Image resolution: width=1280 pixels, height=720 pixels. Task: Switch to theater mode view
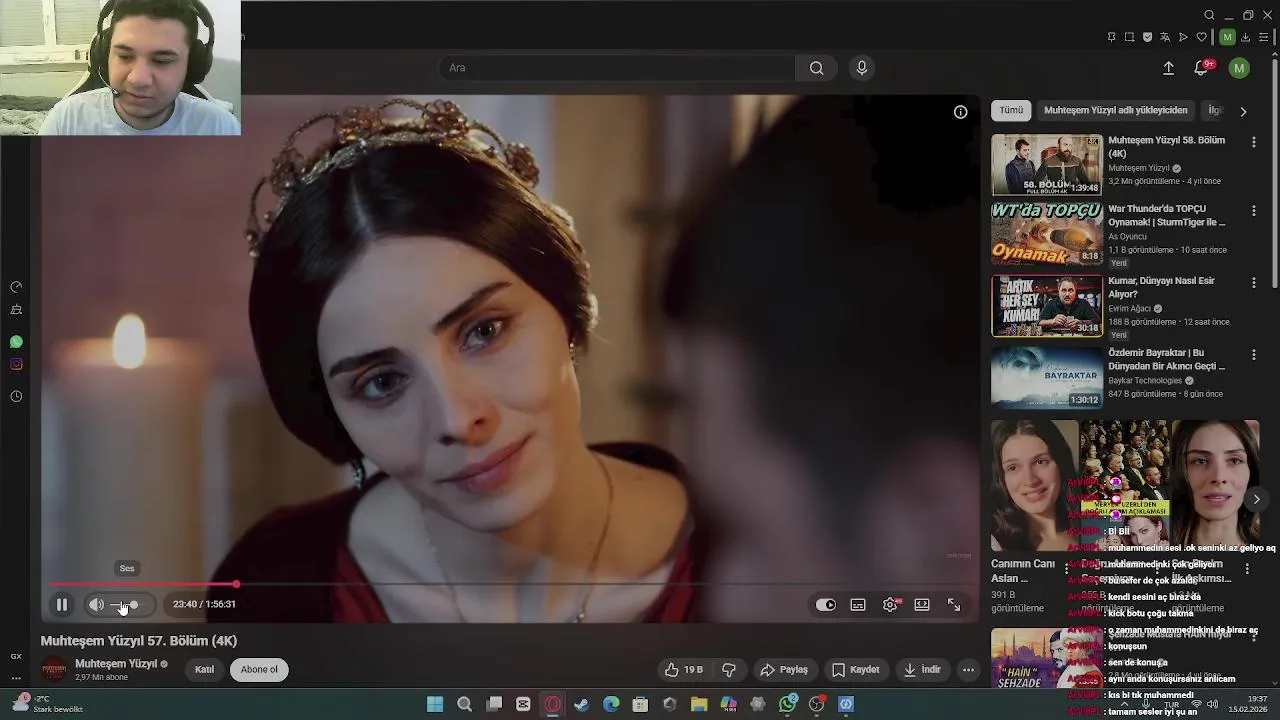point(922,605)
